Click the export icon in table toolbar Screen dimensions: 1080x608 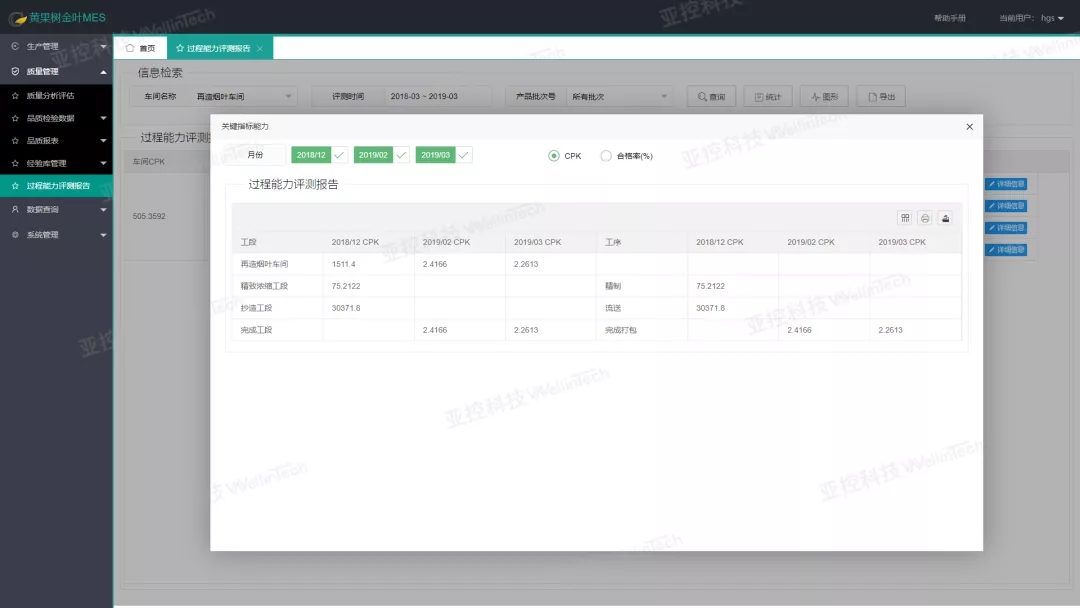[x=945, y=218]
